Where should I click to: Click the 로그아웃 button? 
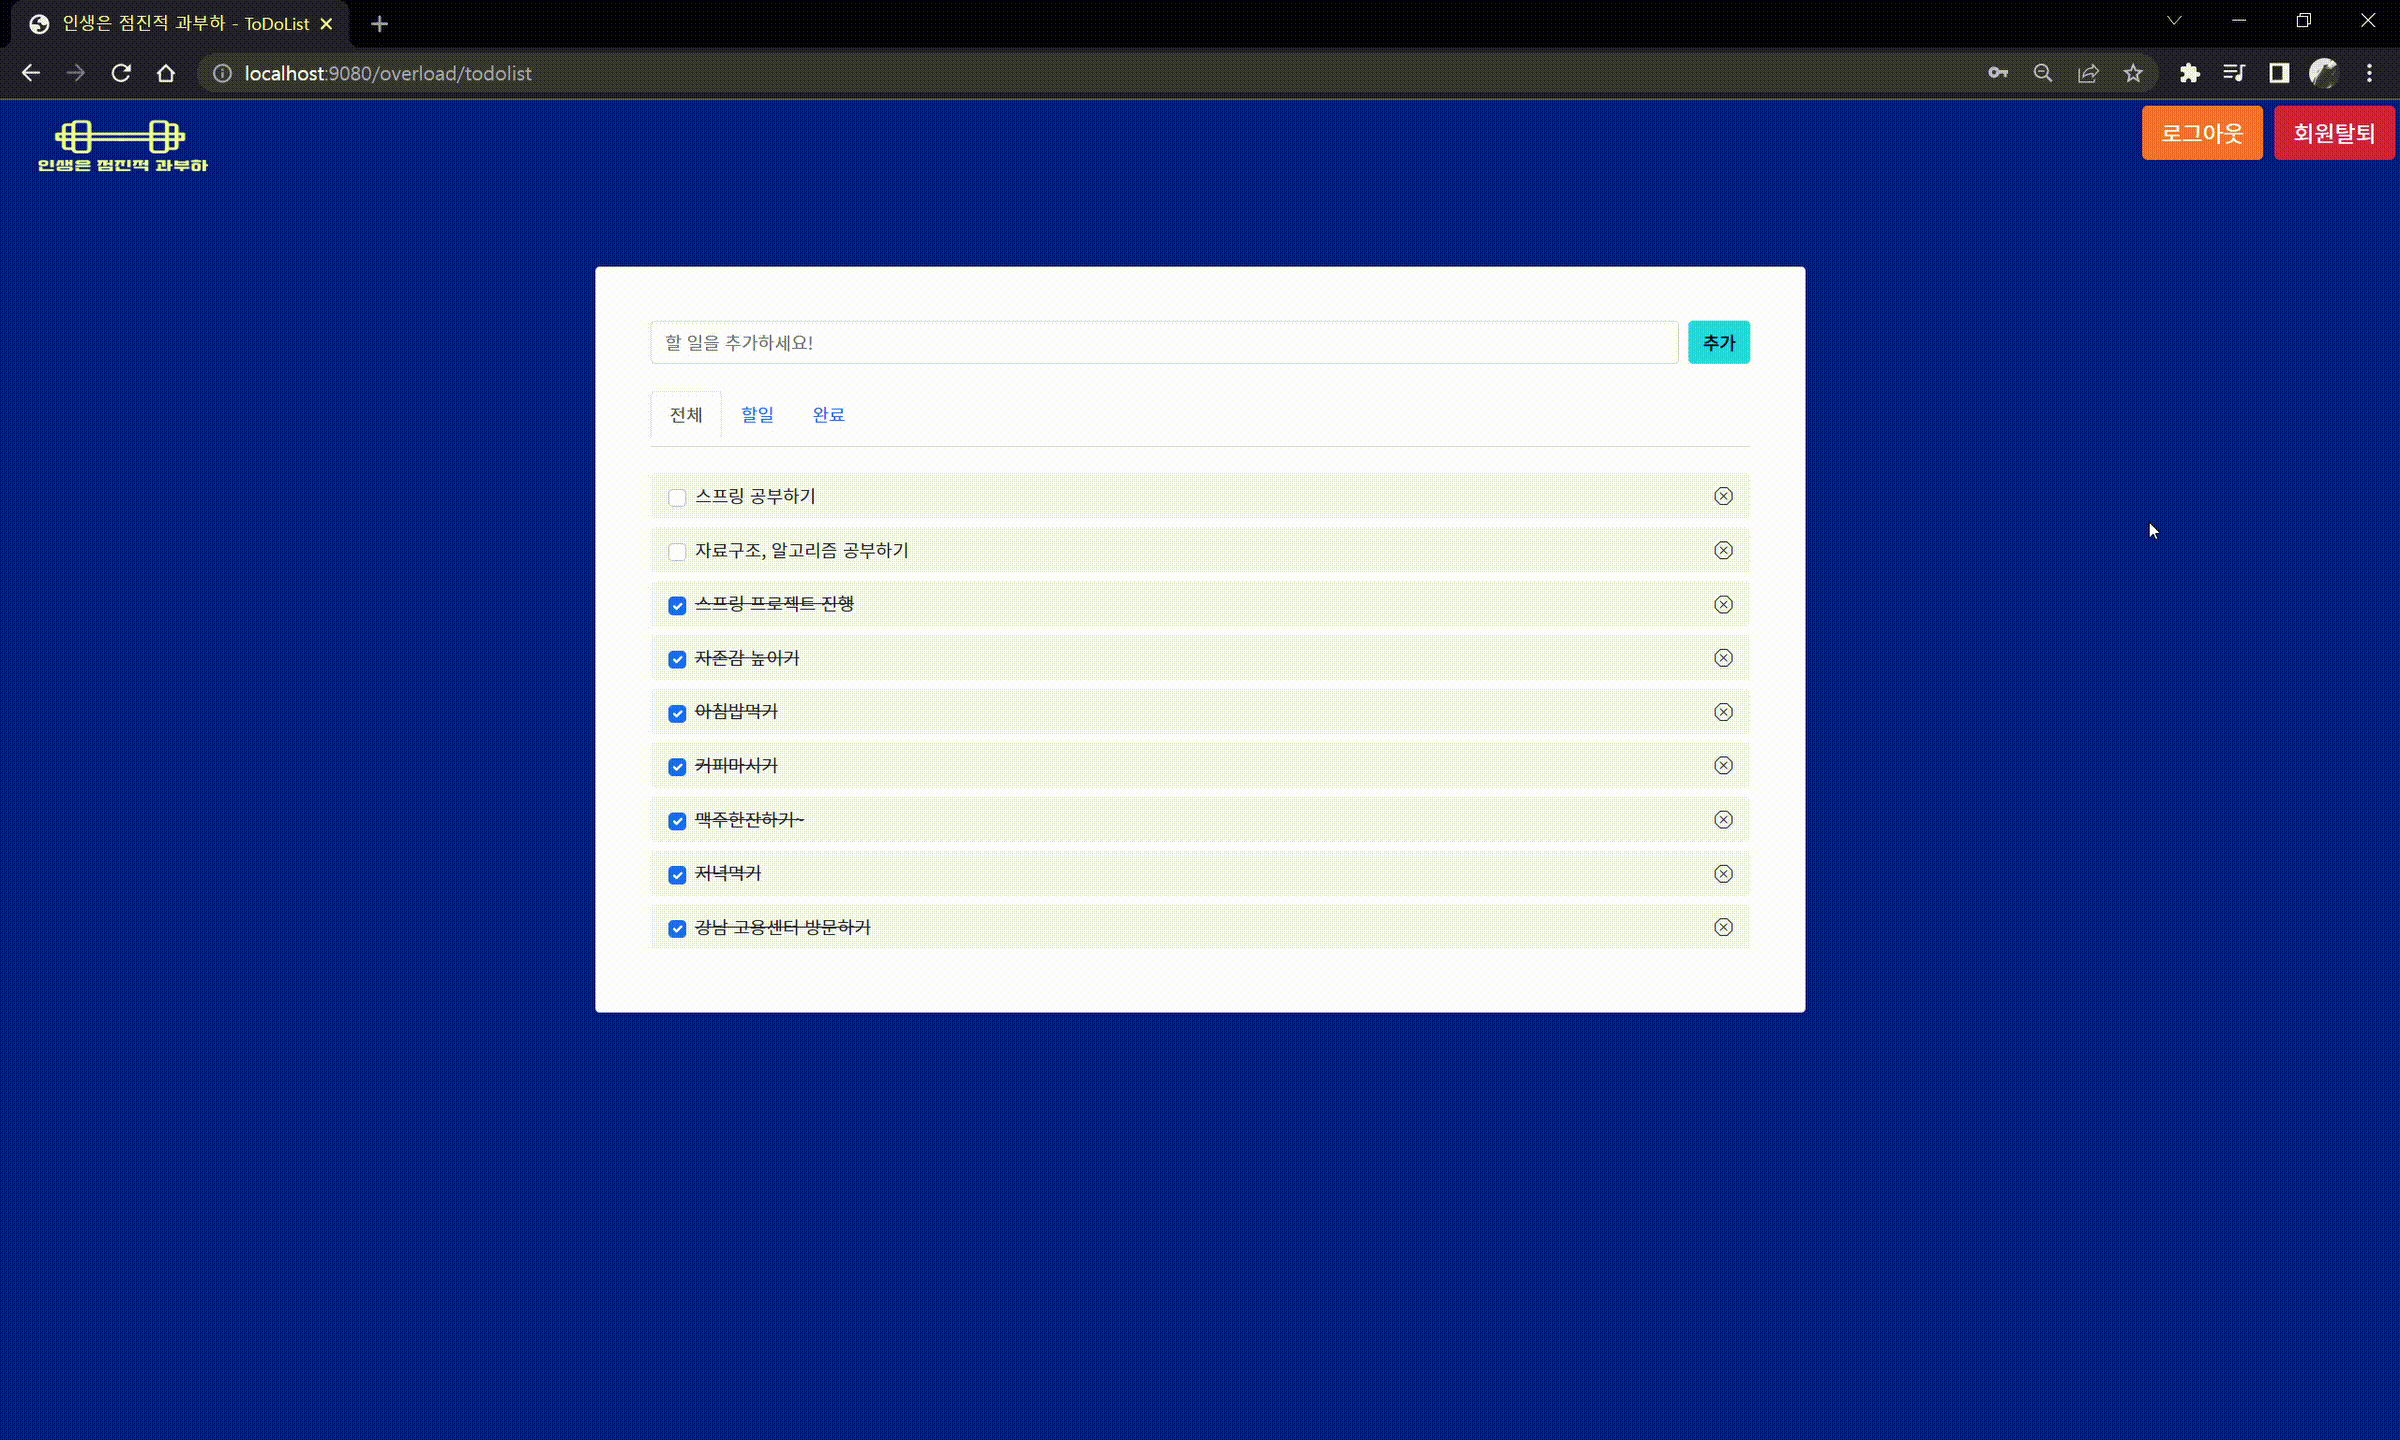pyautogui.click(x=2201, y=133)
